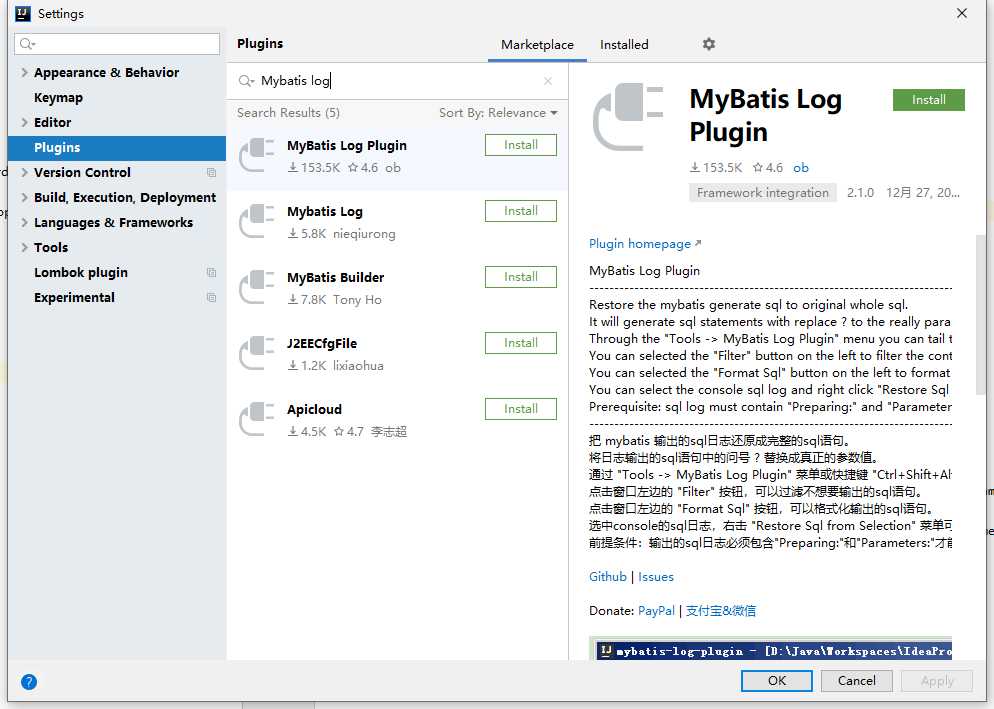Viewport: 994px width, 709px height.
Task: Select the 'Mybatis Log' result name
Action: (325, 212)
